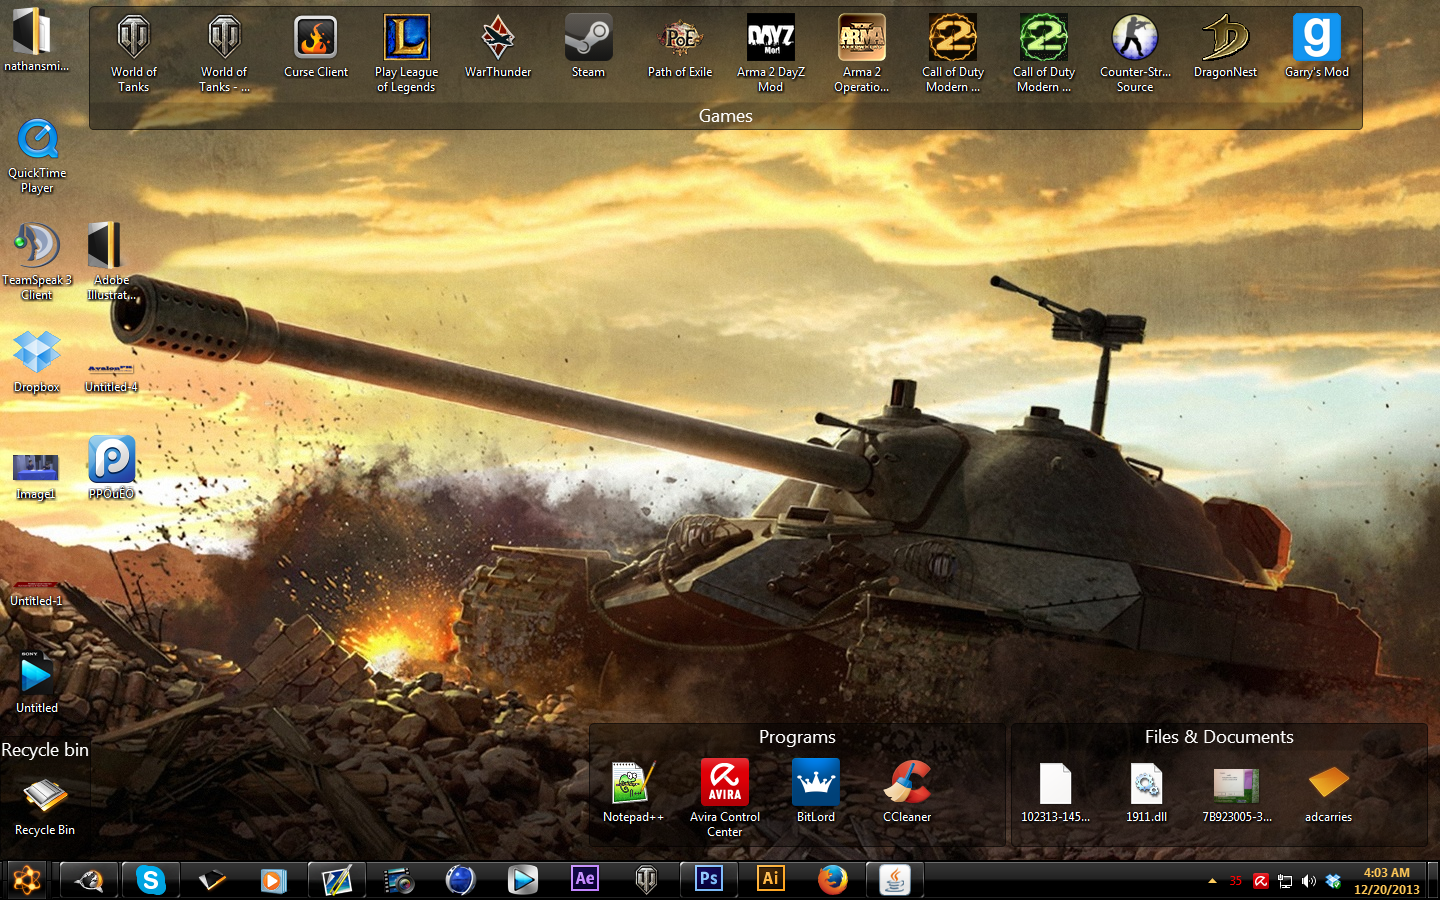This screenshot has width=1440, height=900.
Task: Click the blue play-arrow taskbar icon
Action: [x=522, y=880]
